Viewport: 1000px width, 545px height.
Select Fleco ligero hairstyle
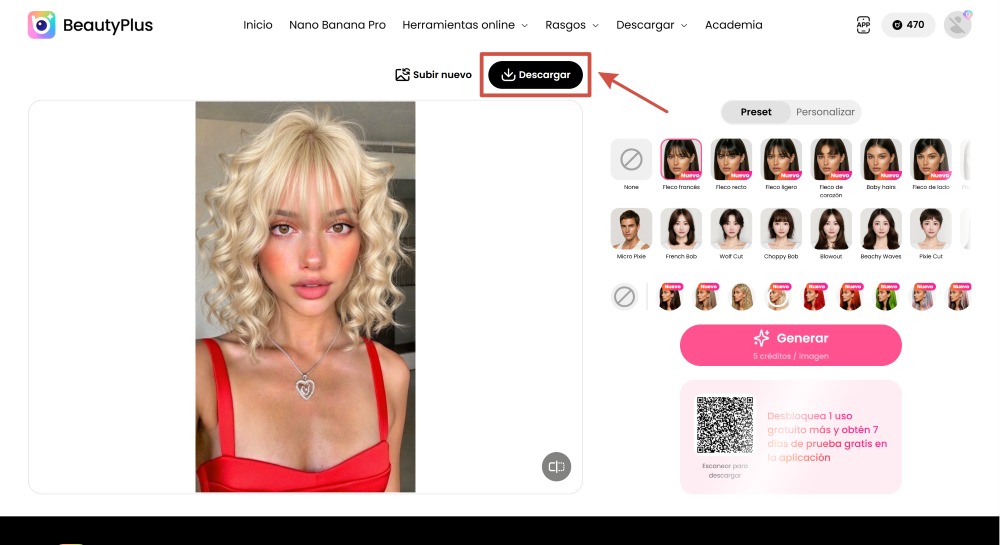[x=781, y=159]
